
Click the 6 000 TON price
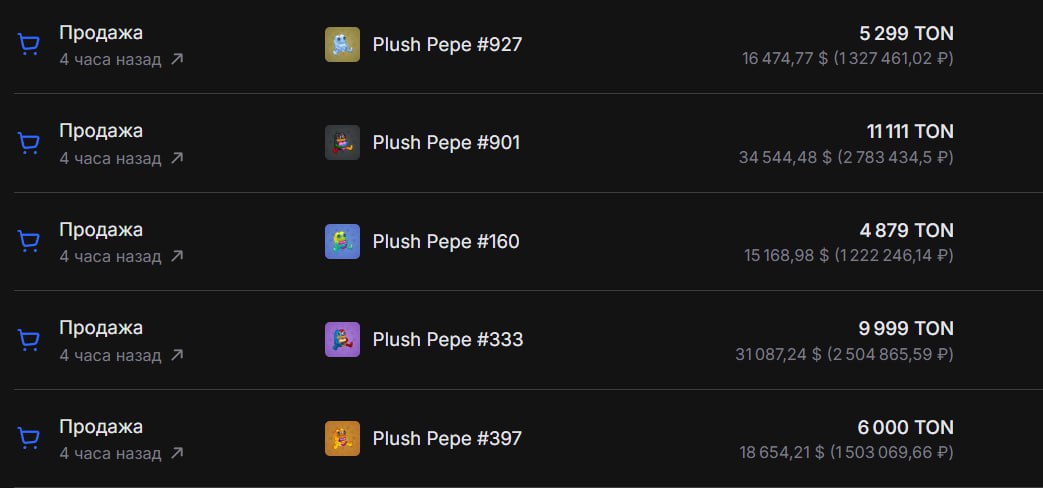(x=905, y=427)
